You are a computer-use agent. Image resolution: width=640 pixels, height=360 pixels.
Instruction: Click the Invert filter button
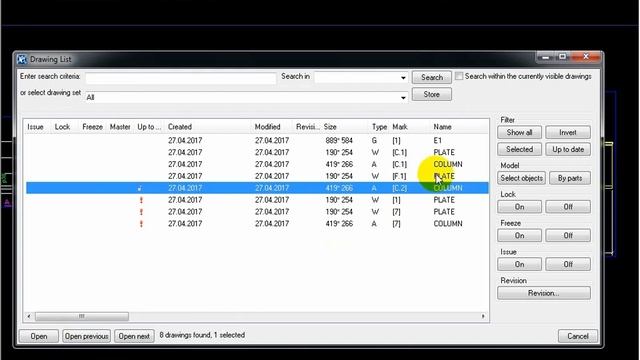(568, 132)
